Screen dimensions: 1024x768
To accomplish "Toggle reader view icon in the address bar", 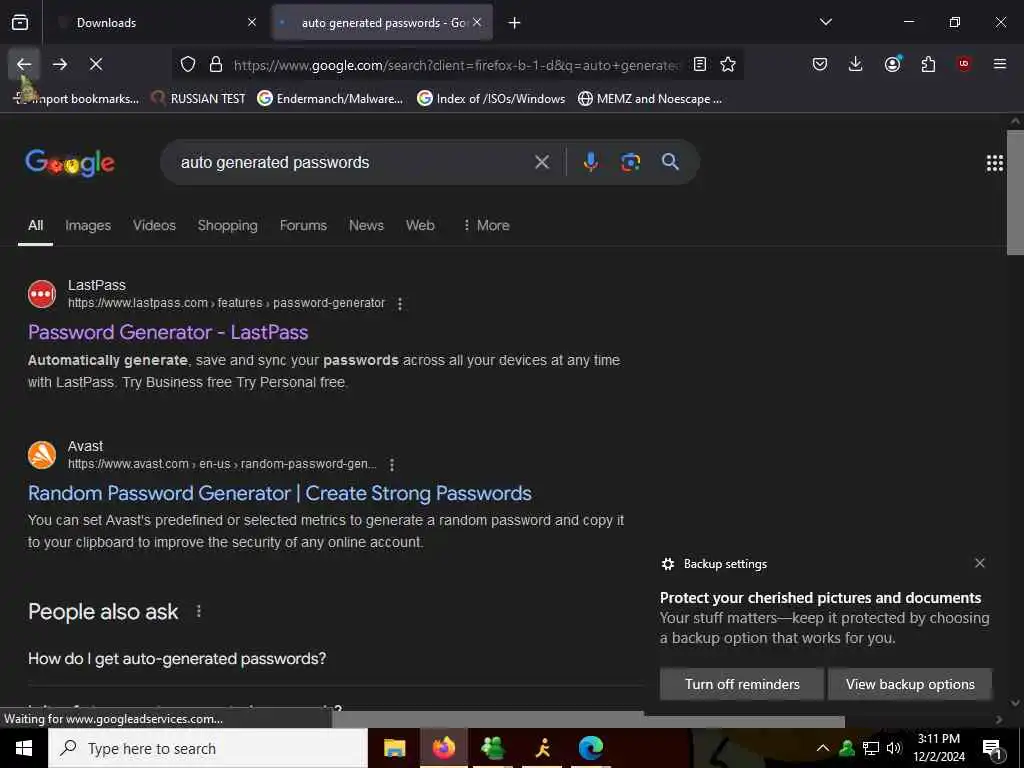I will tap(699, 64).
